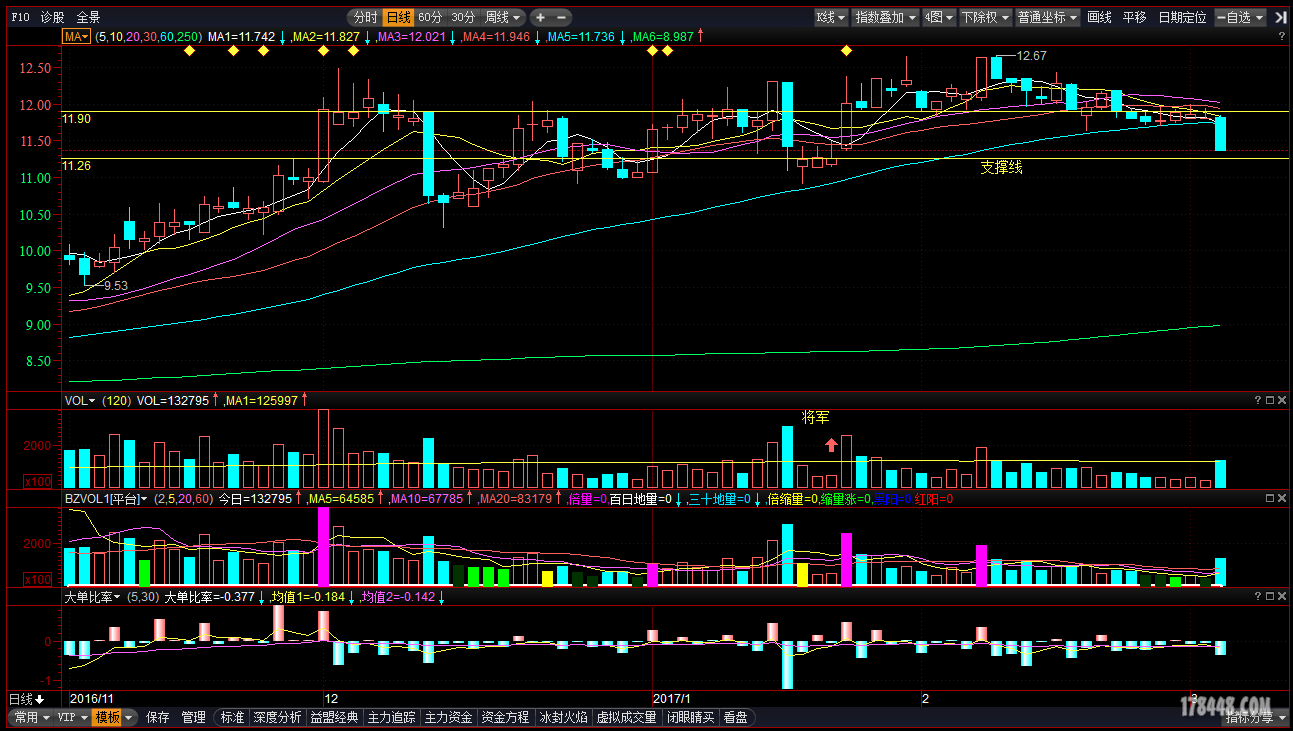Click 管理 to manage templates
1293x731 pixels.
coord(194,717)
